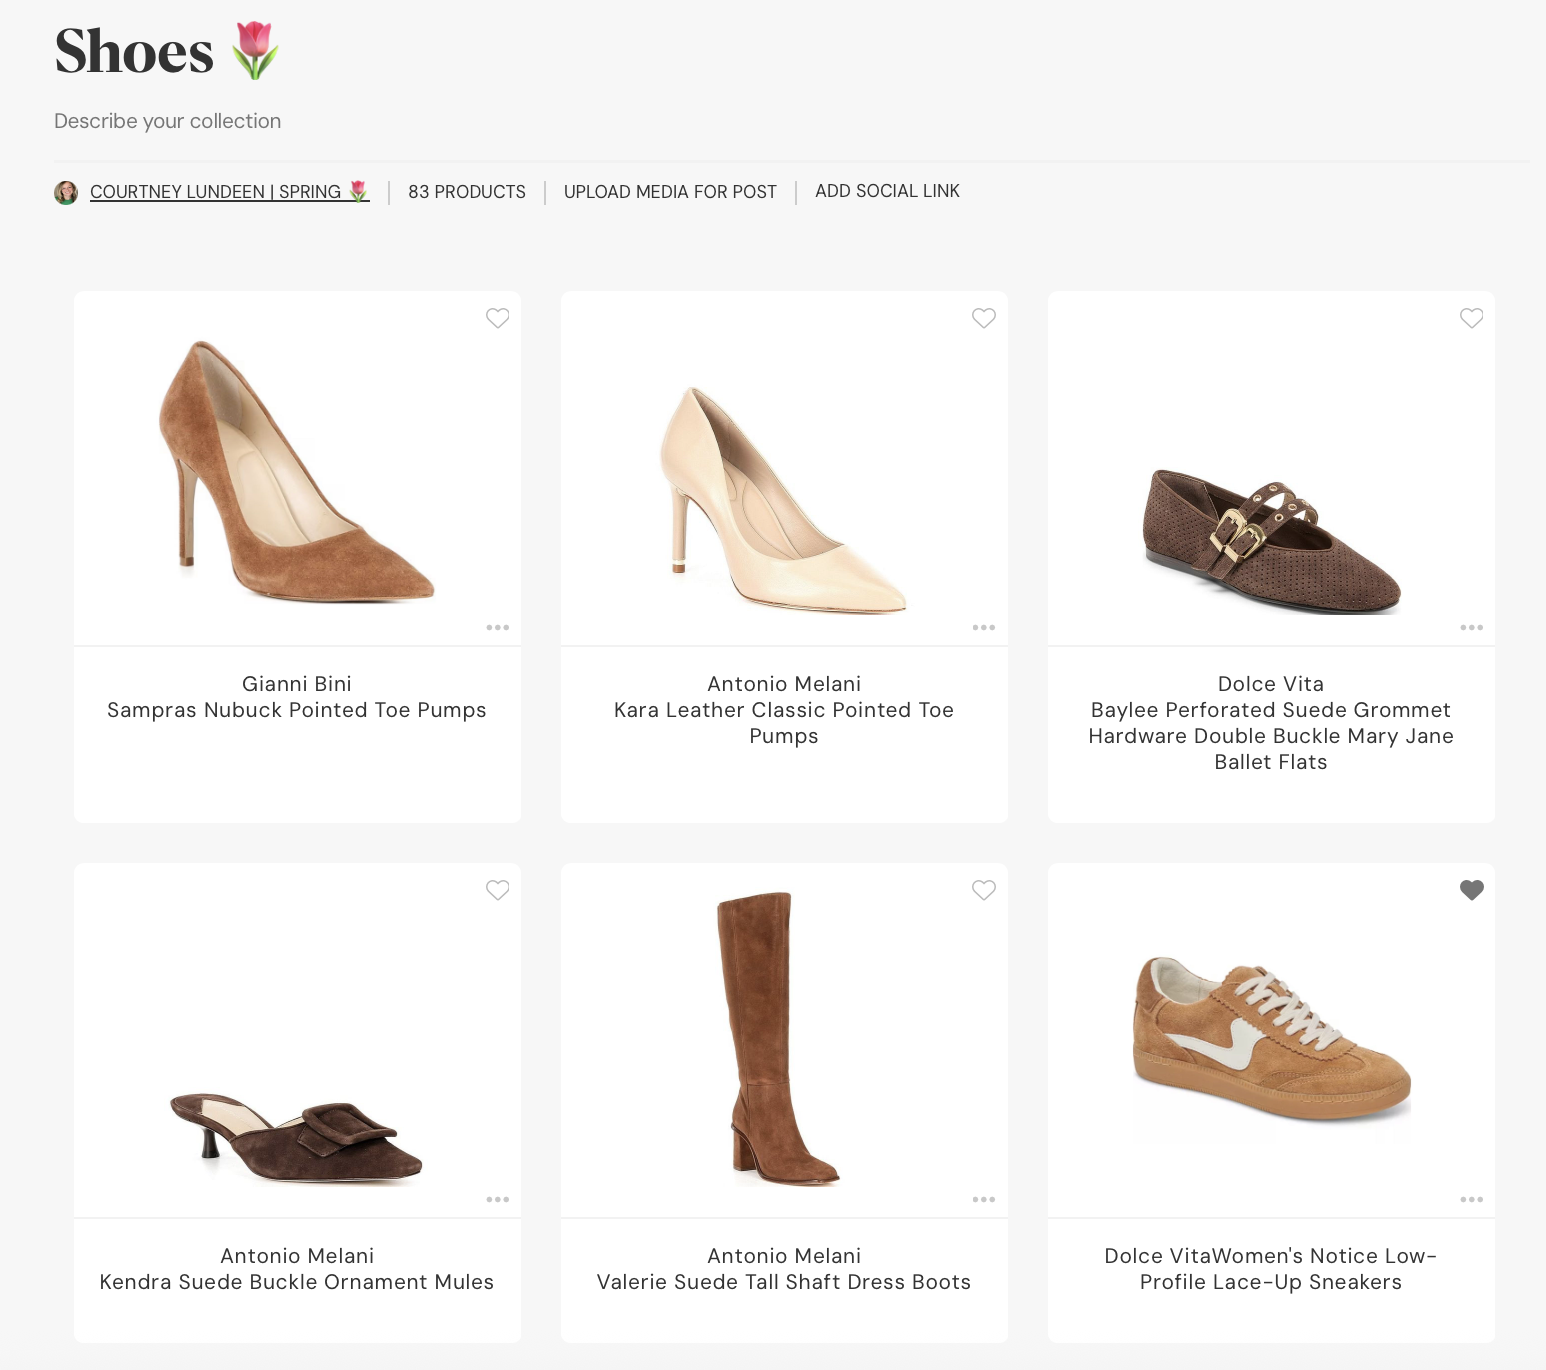Favorite the Antonio Melani Kara pumps

coord(984,318)
